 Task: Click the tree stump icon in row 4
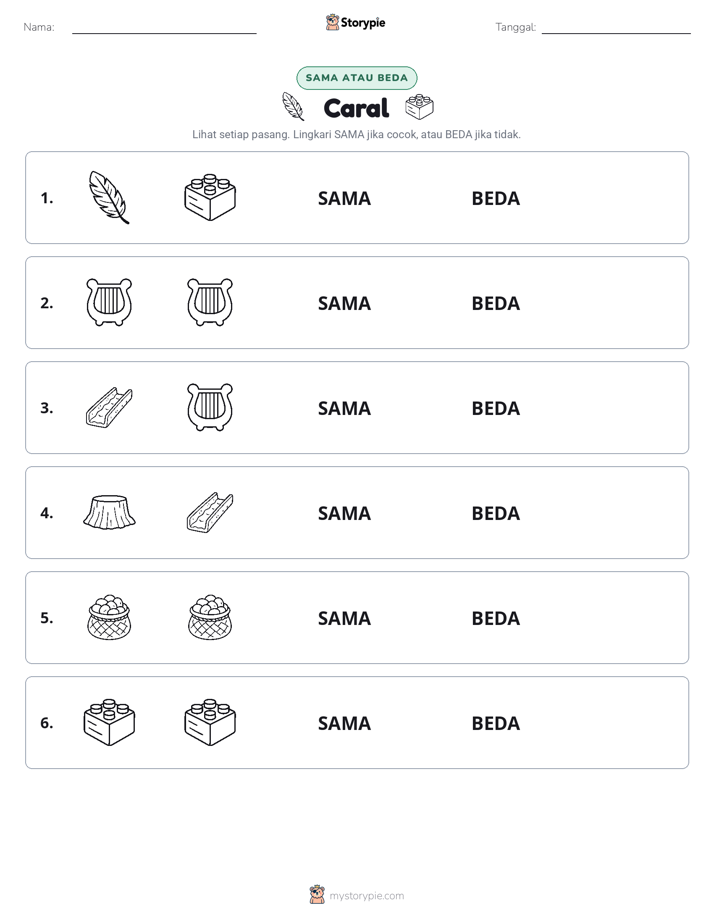(109, 512)
